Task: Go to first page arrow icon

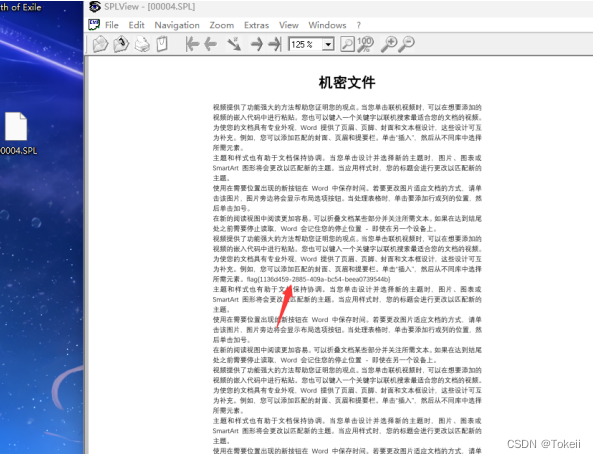Action: click(192, 44)
